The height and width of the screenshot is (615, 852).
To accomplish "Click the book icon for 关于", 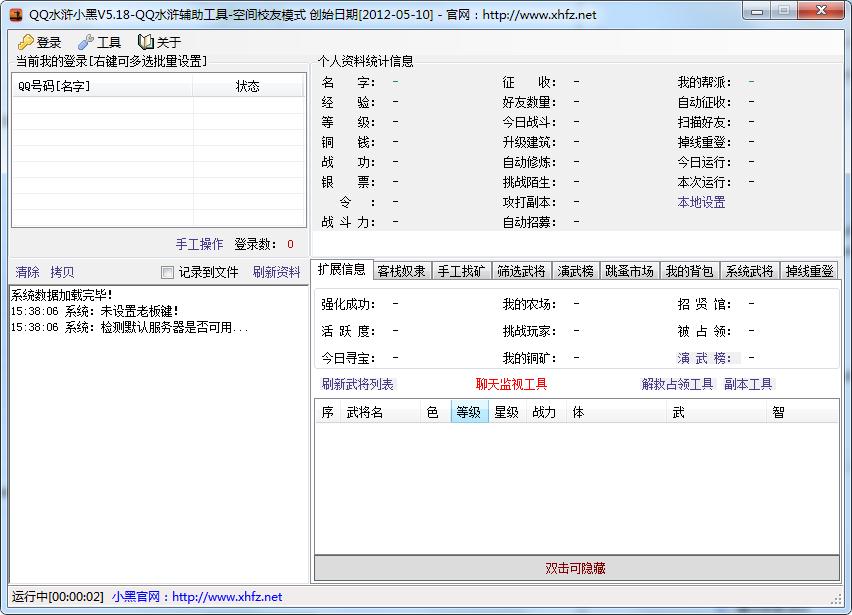I will [145, 42].
